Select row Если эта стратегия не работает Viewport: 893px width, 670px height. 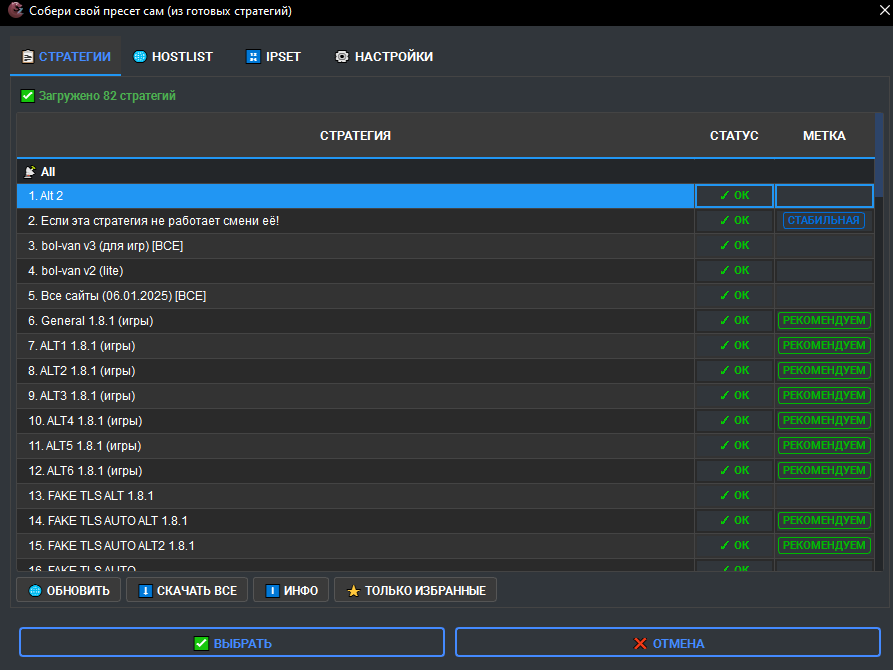point(355,221)
